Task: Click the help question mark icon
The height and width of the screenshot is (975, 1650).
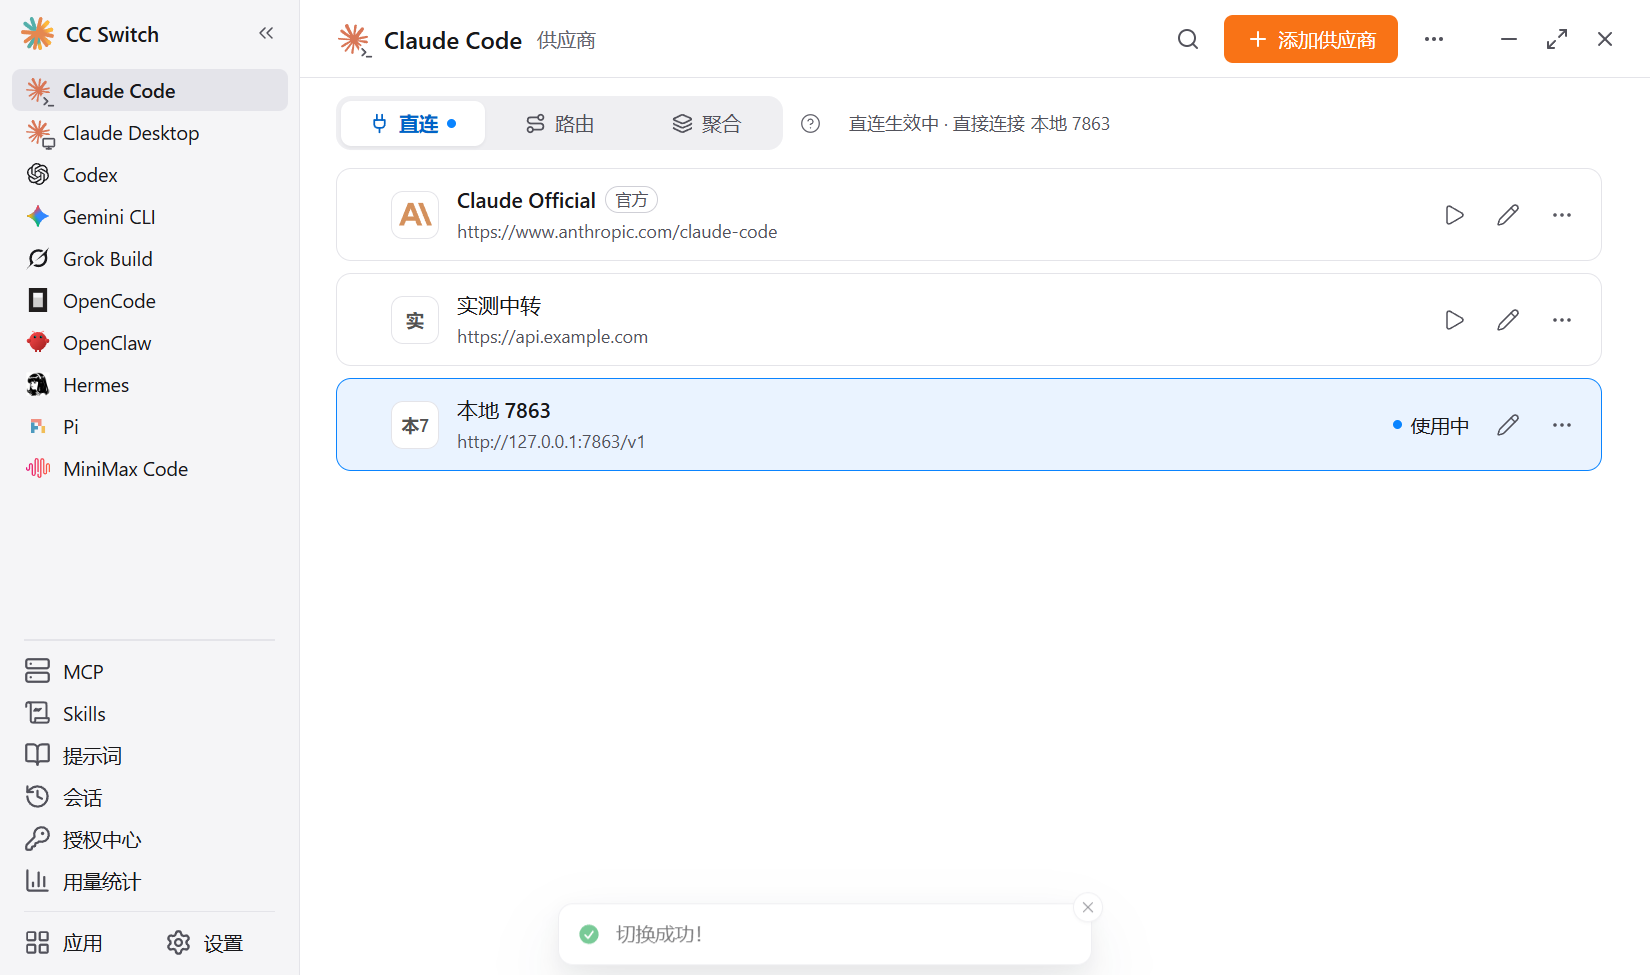Action: click(810, 124)
